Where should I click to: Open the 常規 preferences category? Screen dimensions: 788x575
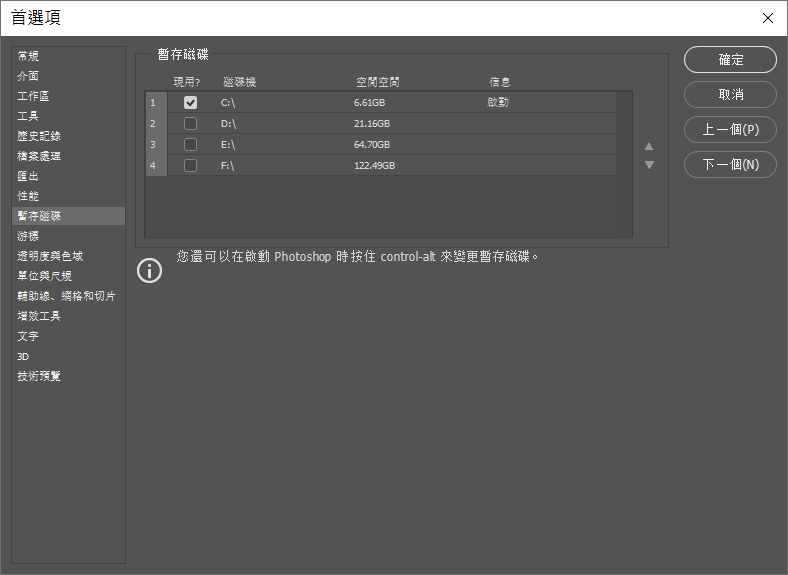[x=68, y=56]
